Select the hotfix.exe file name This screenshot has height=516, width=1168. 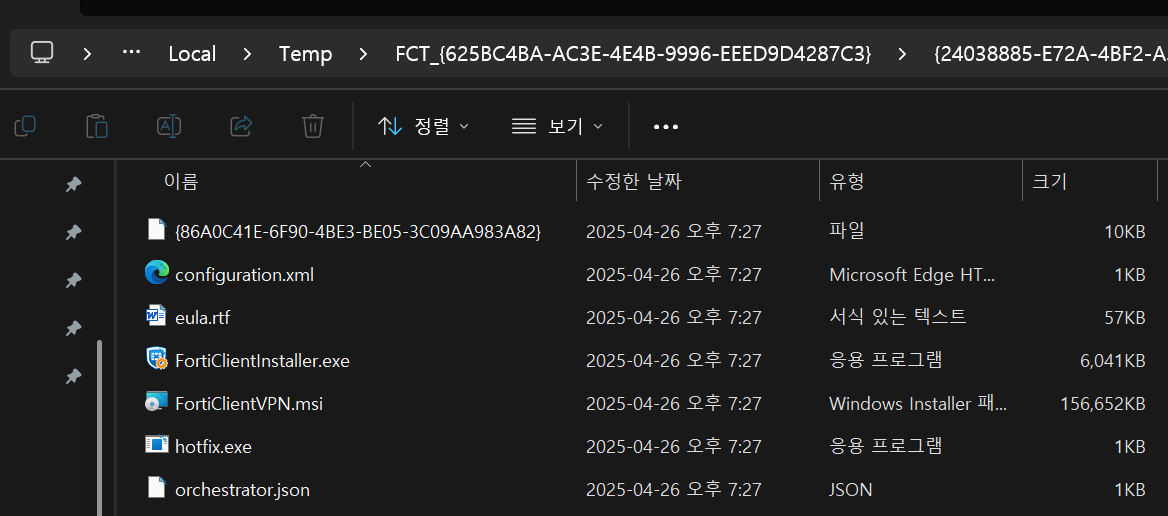click(x=213, y=447)
